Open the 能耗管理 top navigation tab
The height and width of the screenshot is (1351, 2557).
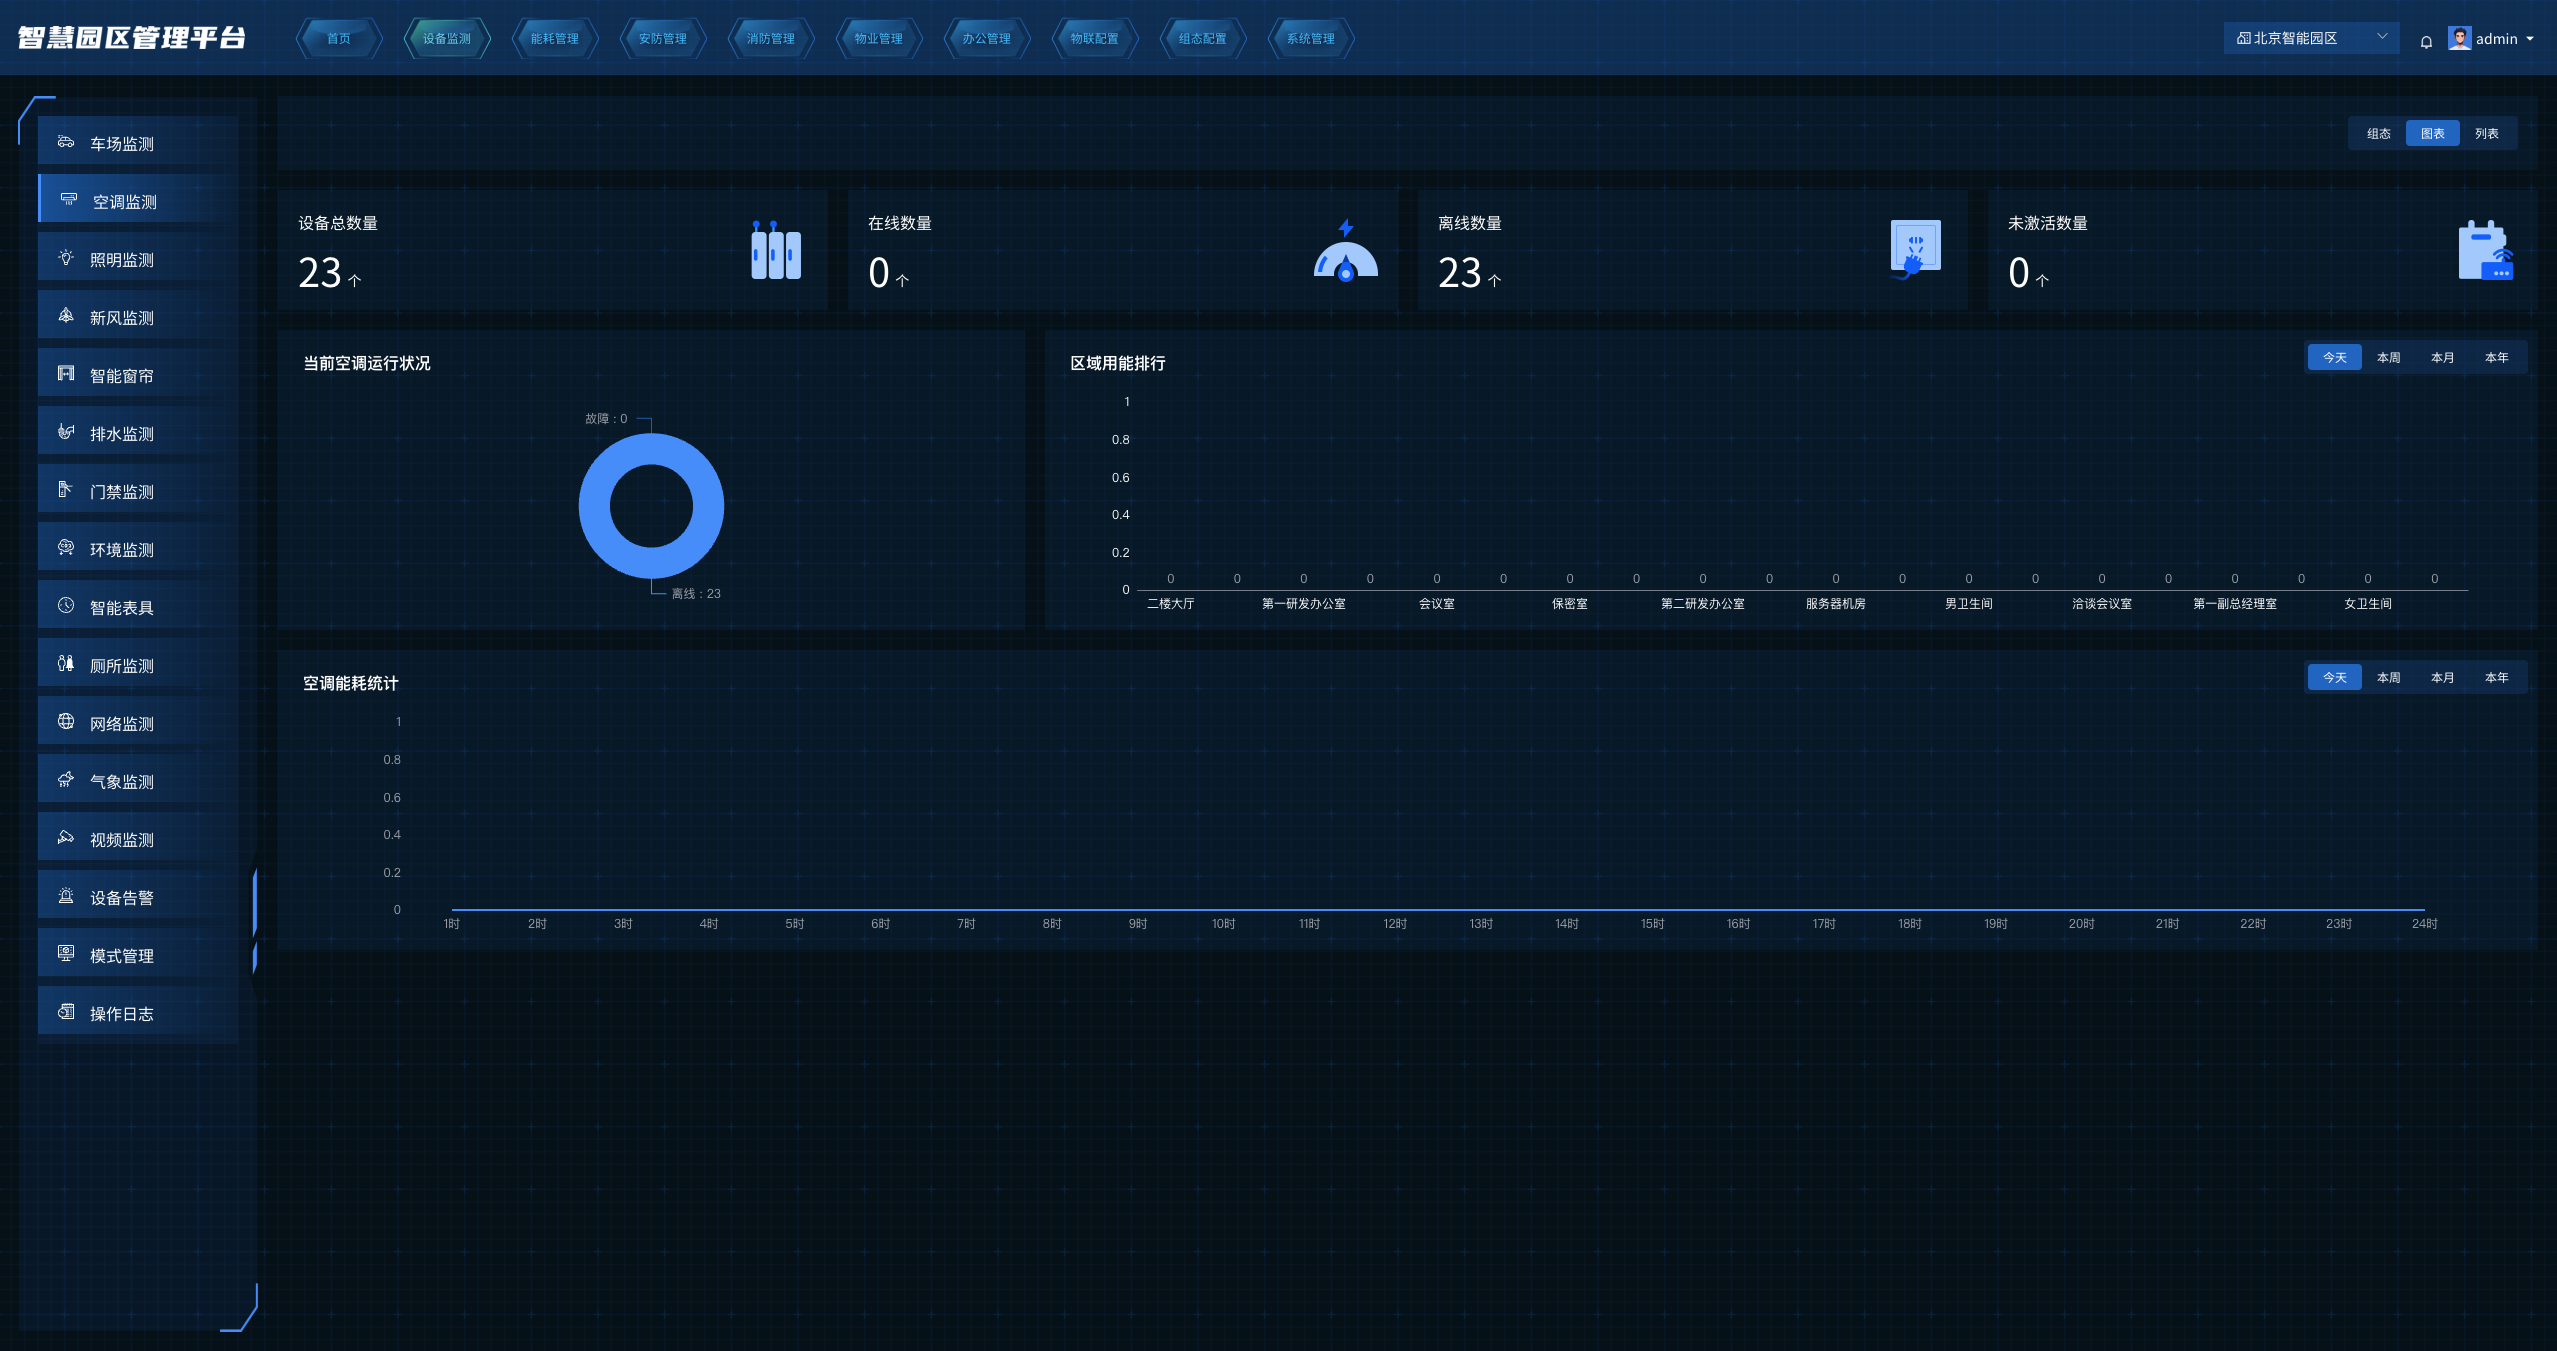(x=554, y=38)
